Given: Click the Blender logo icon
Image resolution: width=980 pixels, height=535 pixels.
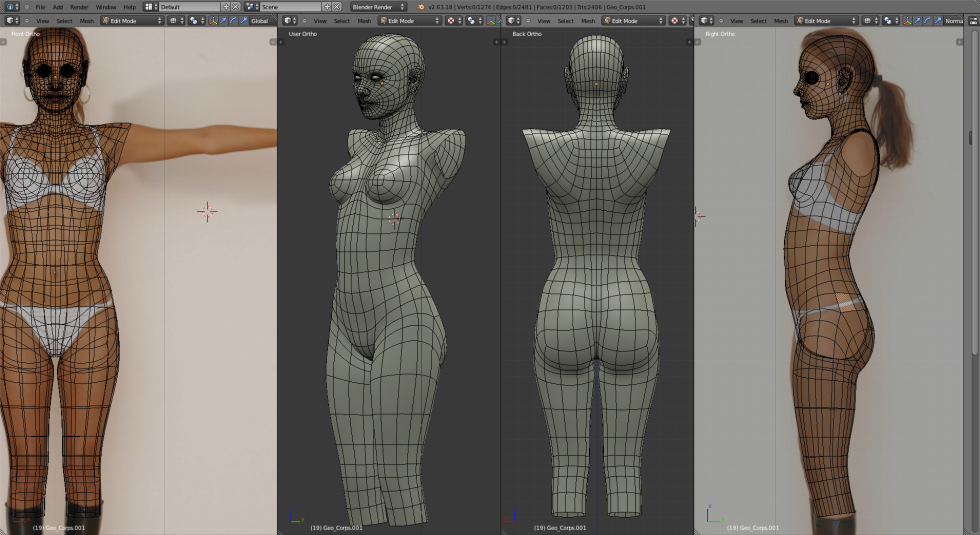Looking at the screenshot, I should click(x=421, y=6).
